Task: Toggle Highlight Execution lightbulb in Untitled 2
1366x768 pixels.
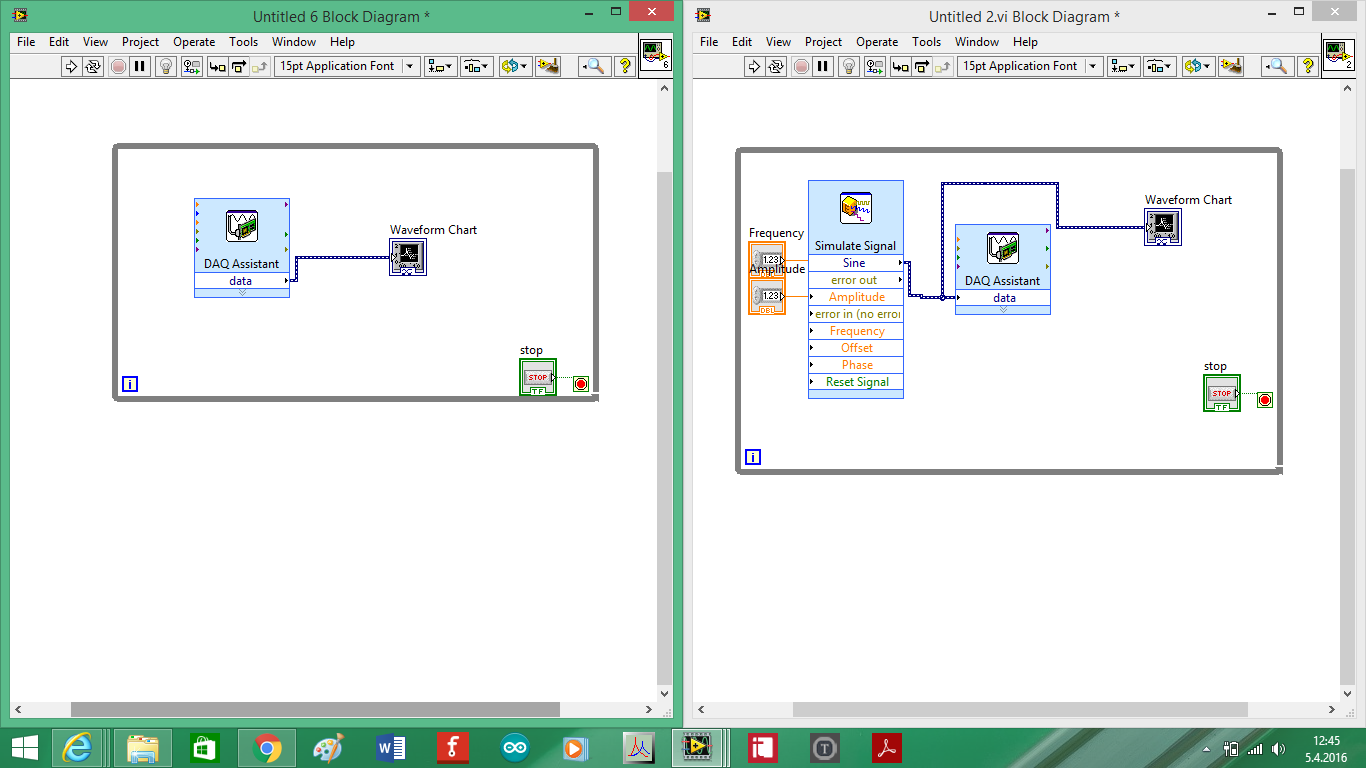Action: (x=849, y=66)
